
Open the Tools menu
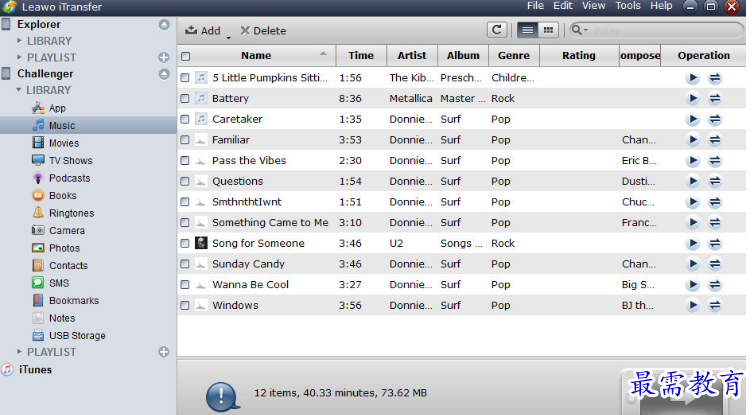[628, 6]
